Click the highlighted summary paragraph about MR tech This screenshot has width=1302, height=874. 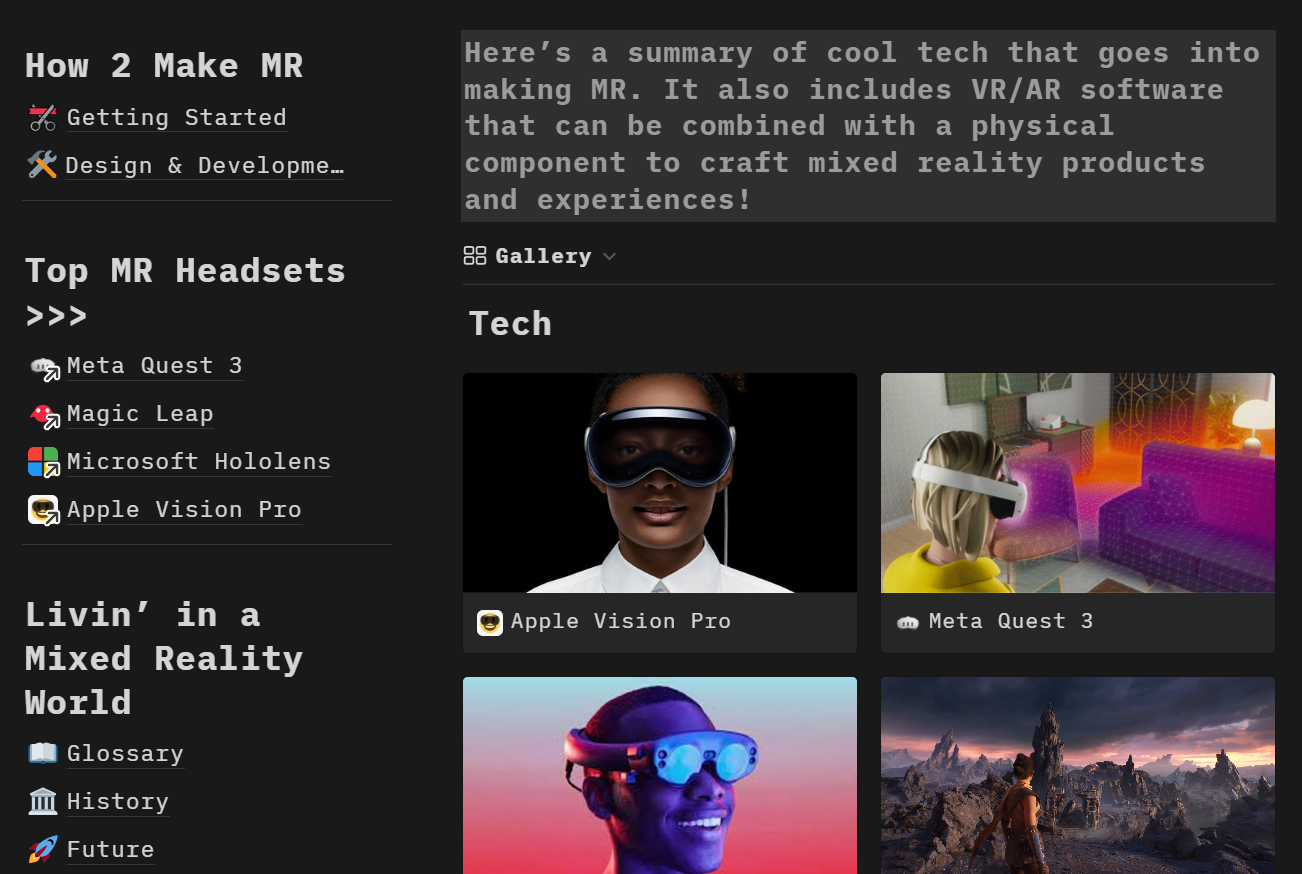(x=868, y=126)
